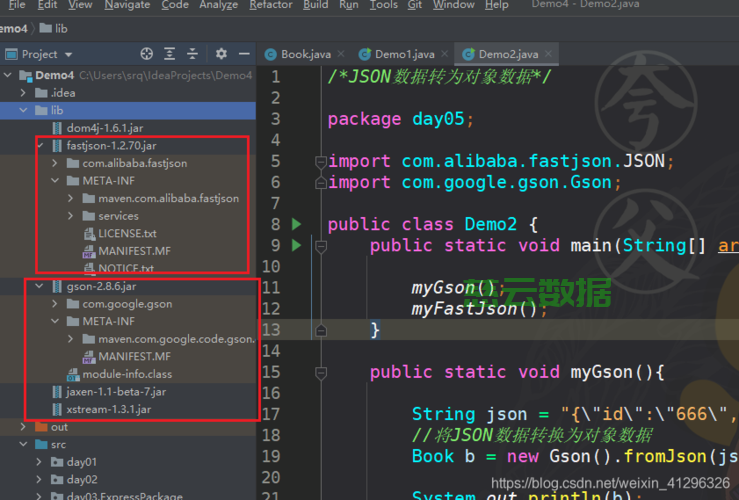This screenshot has height=500, width=739.
Task: Select module-info.class in the gson jar
Action: (127, 374)
